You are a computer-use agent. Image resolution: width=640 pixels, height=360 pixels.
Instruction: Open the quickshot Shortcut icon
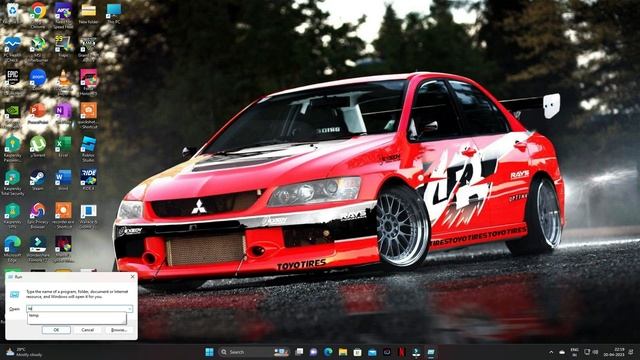pos(88,115)
